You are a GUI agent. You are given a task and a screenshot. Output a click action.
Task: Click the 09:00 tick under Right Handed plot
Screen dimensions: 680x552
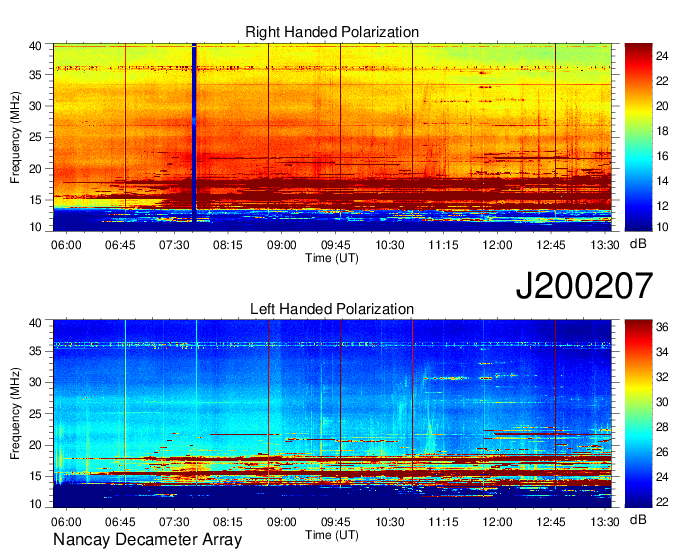tap(281, 245)
